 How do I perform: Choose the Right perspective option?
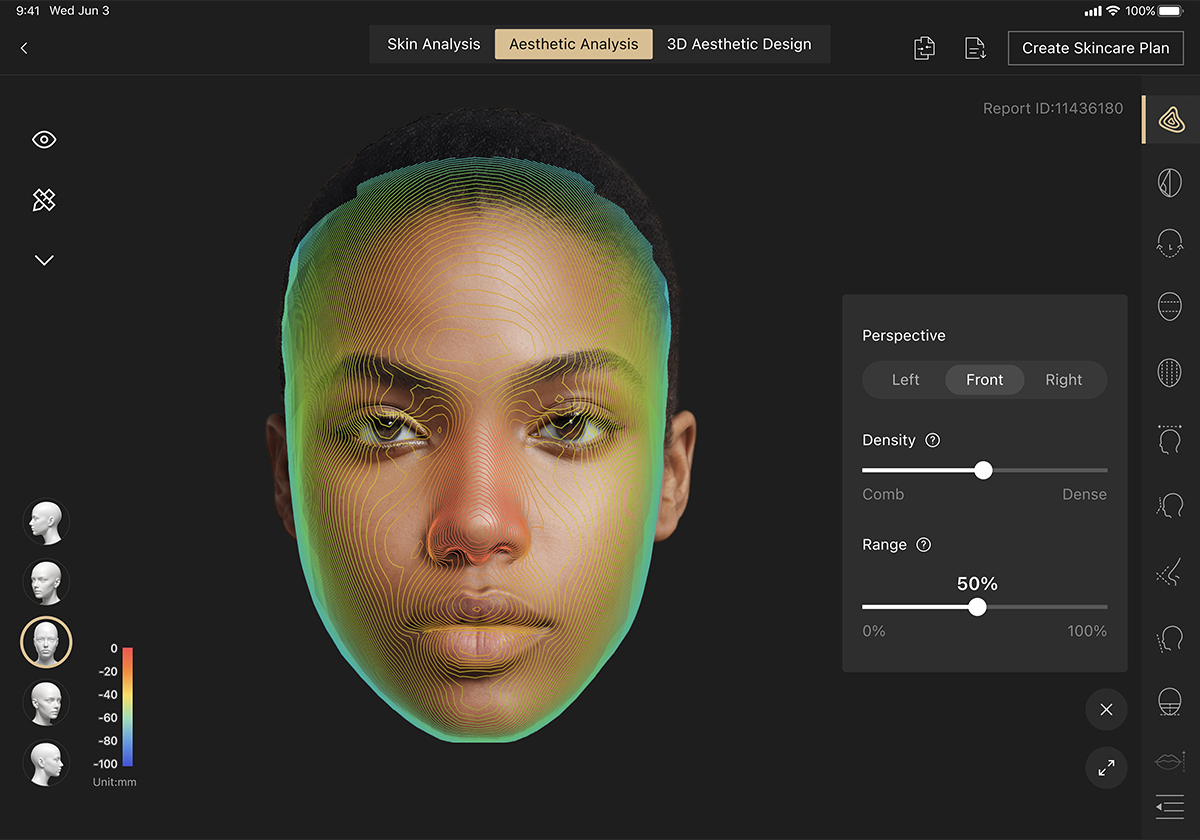point(1064,380)
